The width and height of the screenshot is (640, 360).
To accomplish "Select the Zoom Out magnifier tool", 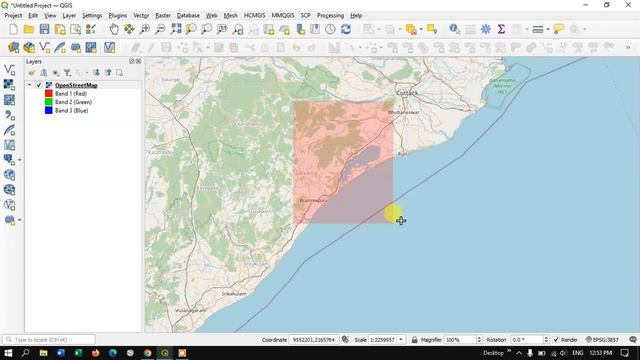I will [x=160, y=29].
